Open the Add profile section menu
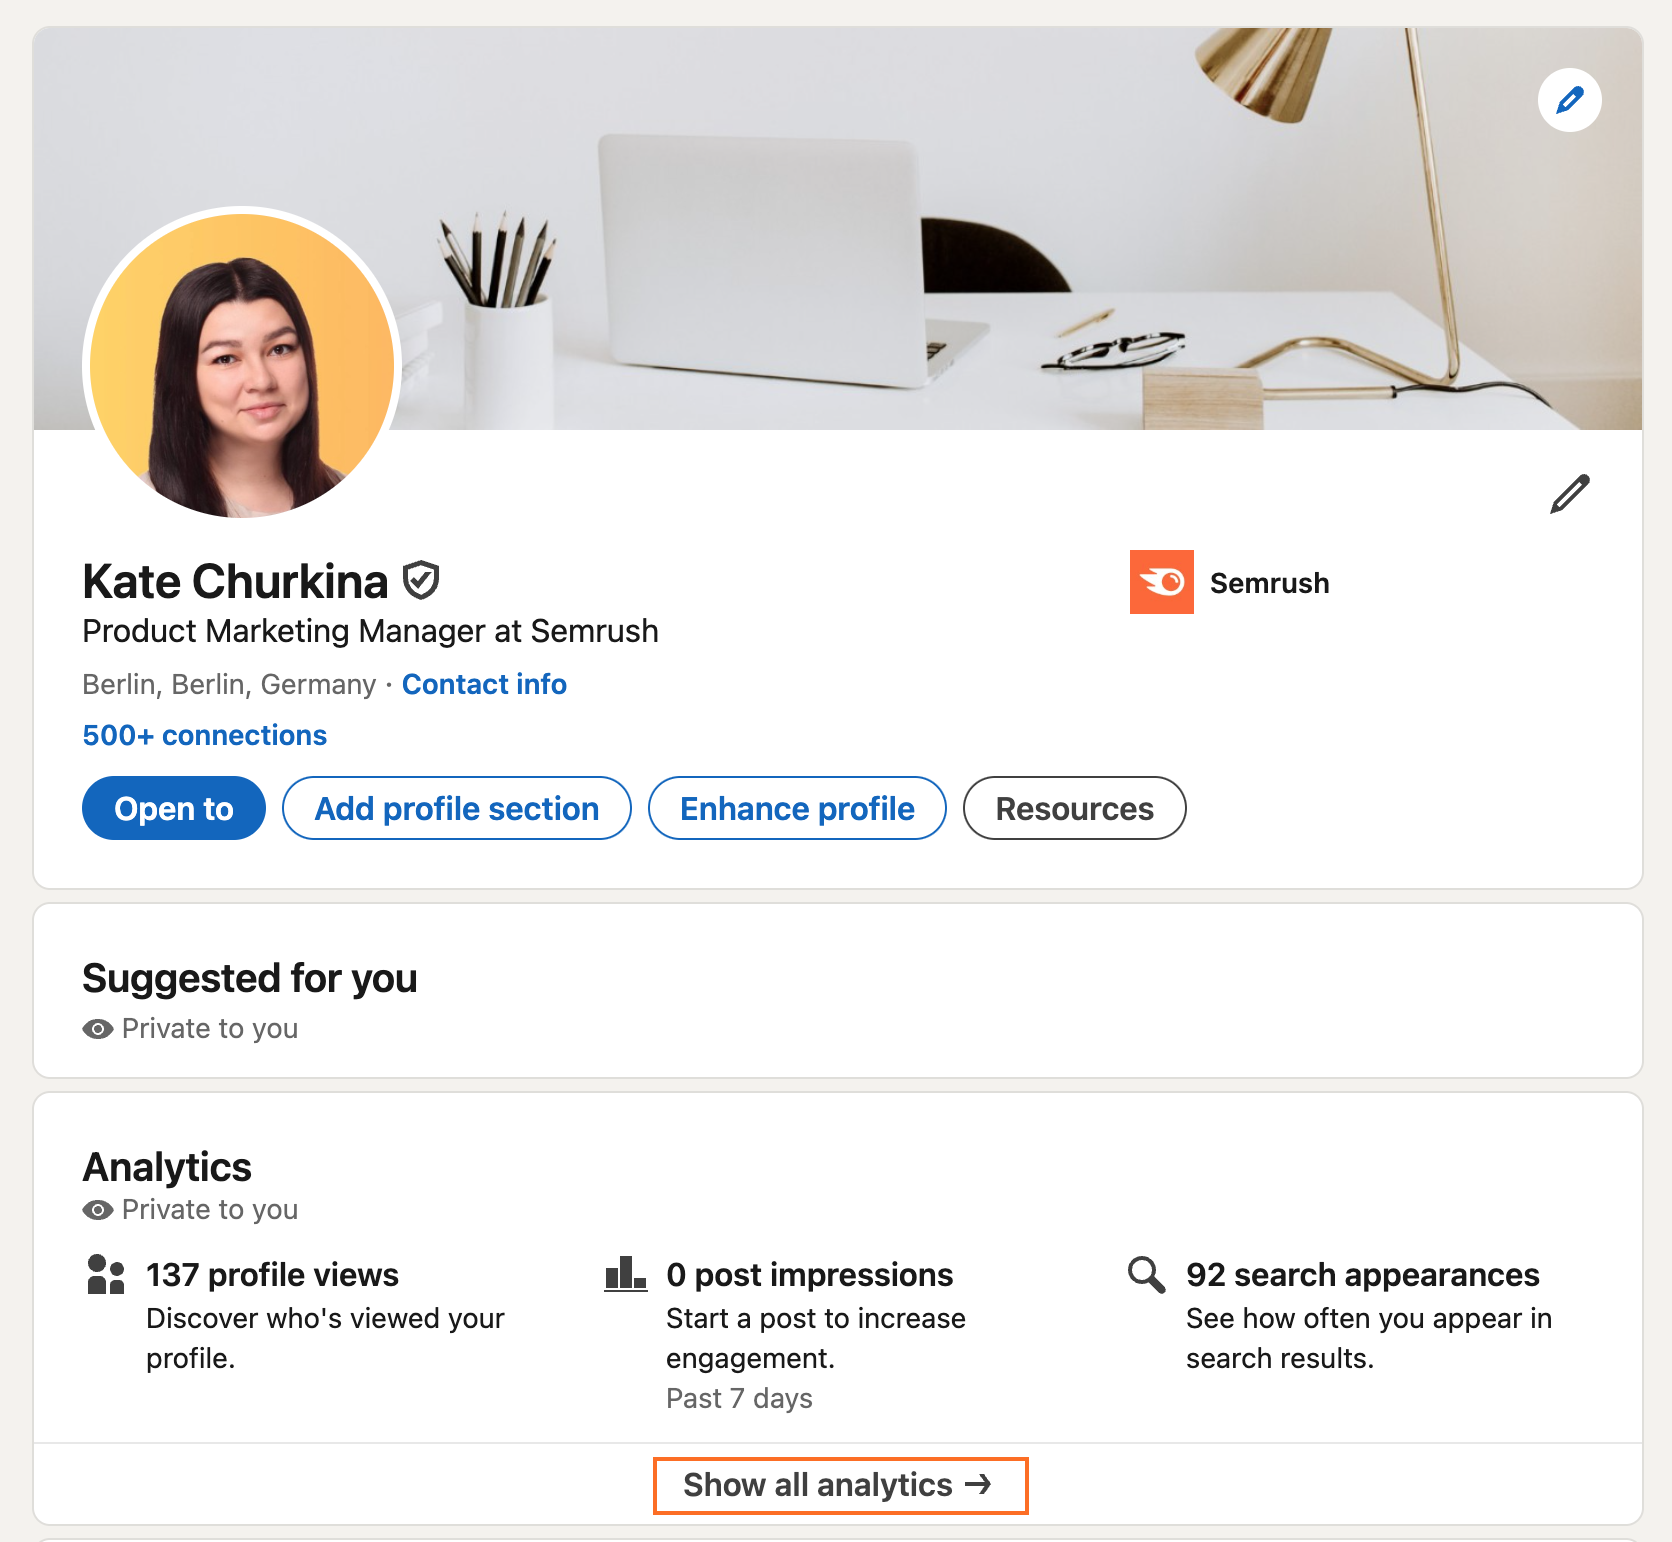The image size is (1672, 1542). (x=457, y=808)
